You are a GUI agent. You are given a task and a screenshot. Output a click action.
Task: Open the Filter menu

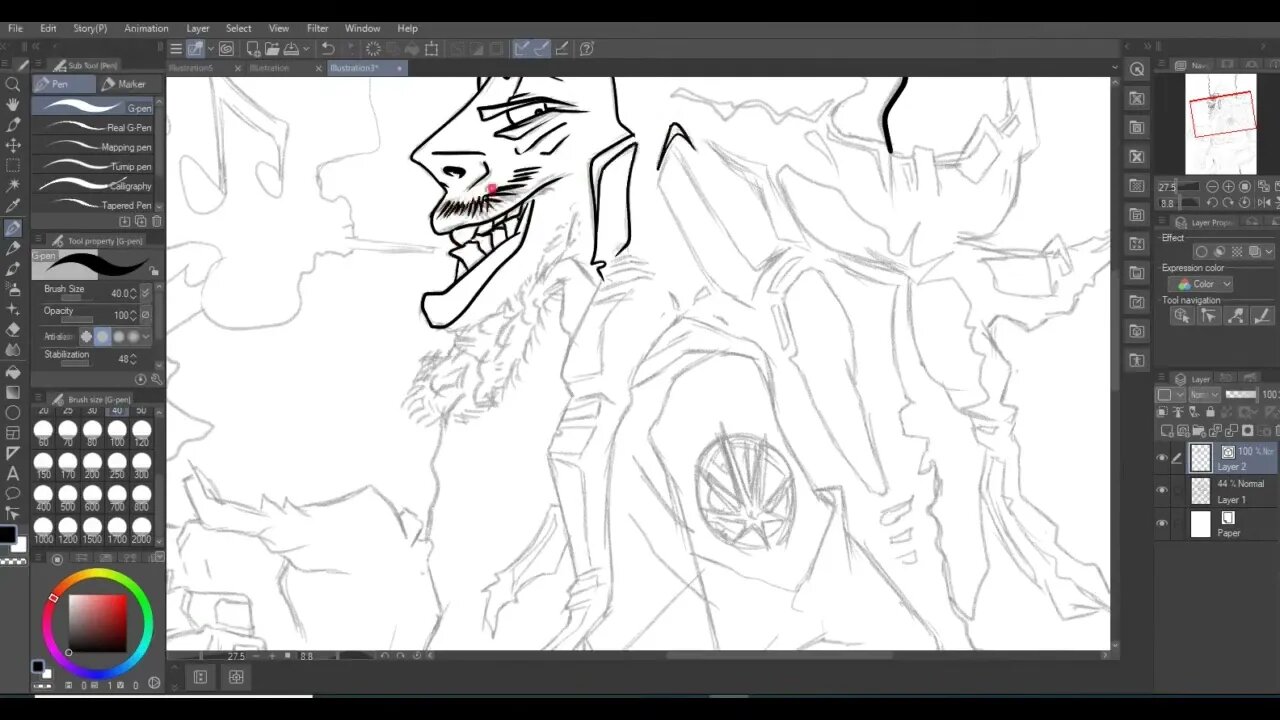click(x=317, y=28)
